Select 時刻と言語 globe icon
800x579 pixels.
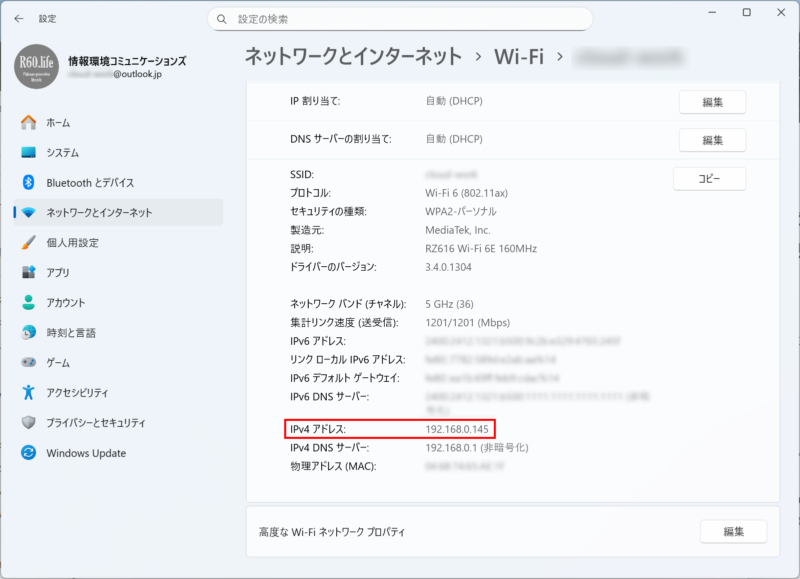tap(28, 333)
